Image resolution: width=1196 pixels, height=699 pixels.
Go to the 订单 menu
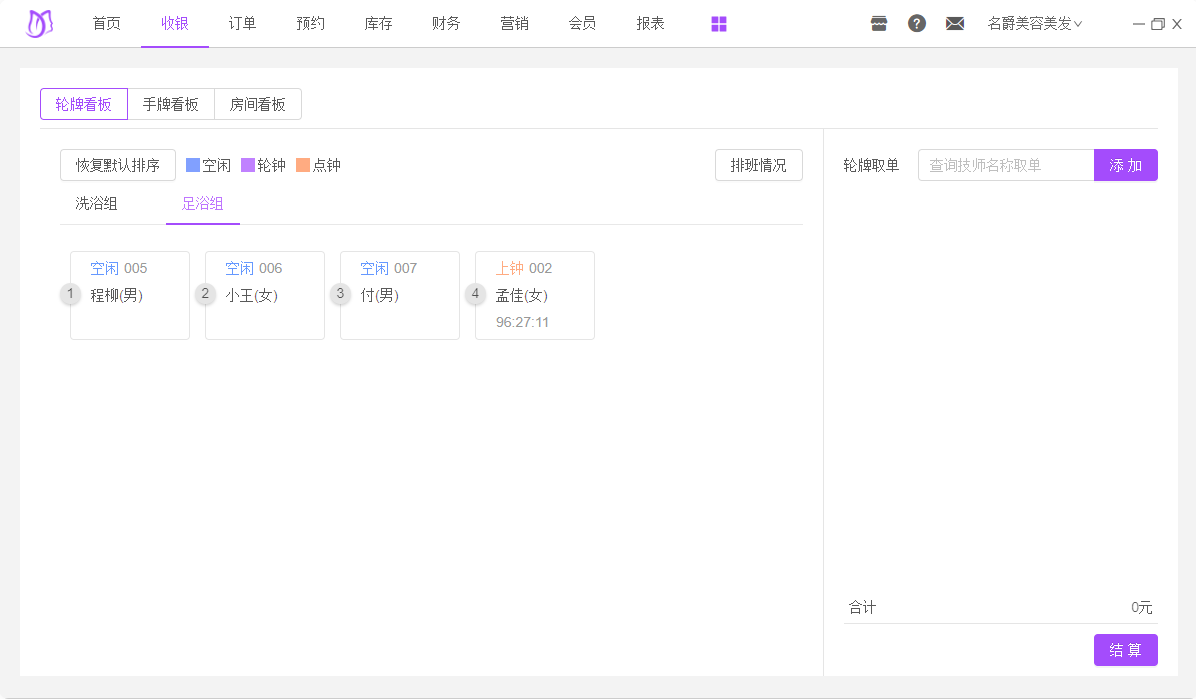pyautogui.click(x=243, y=24)
